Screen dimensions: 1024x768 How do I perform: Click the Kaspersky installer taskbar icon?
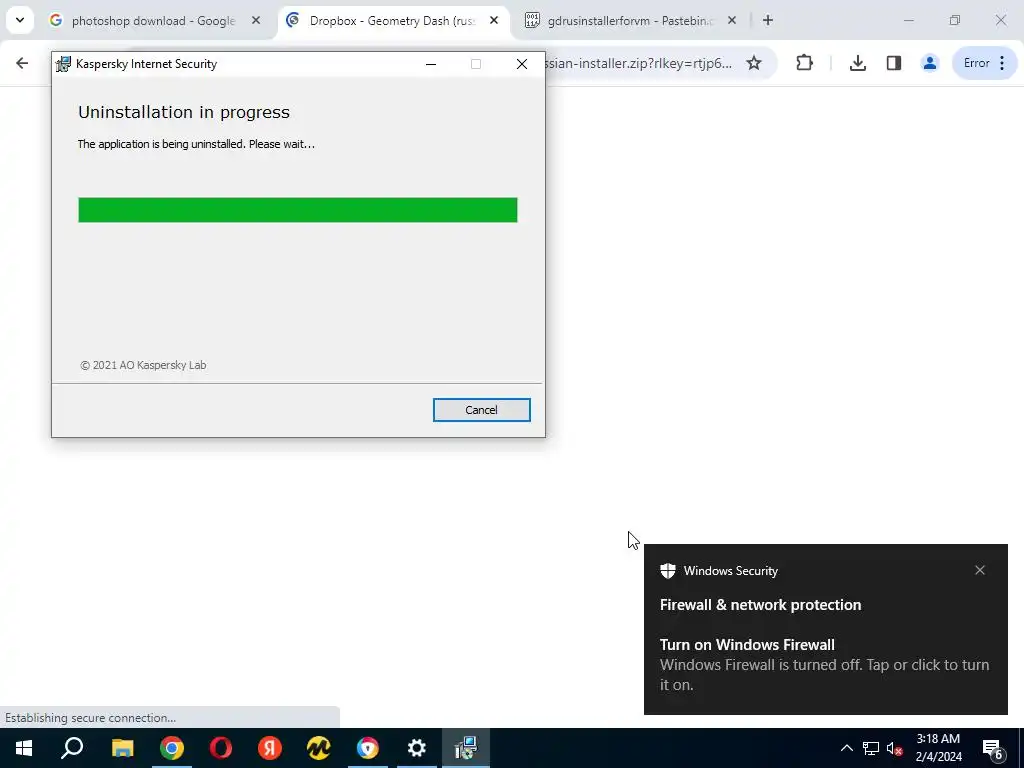pos(466,748)
